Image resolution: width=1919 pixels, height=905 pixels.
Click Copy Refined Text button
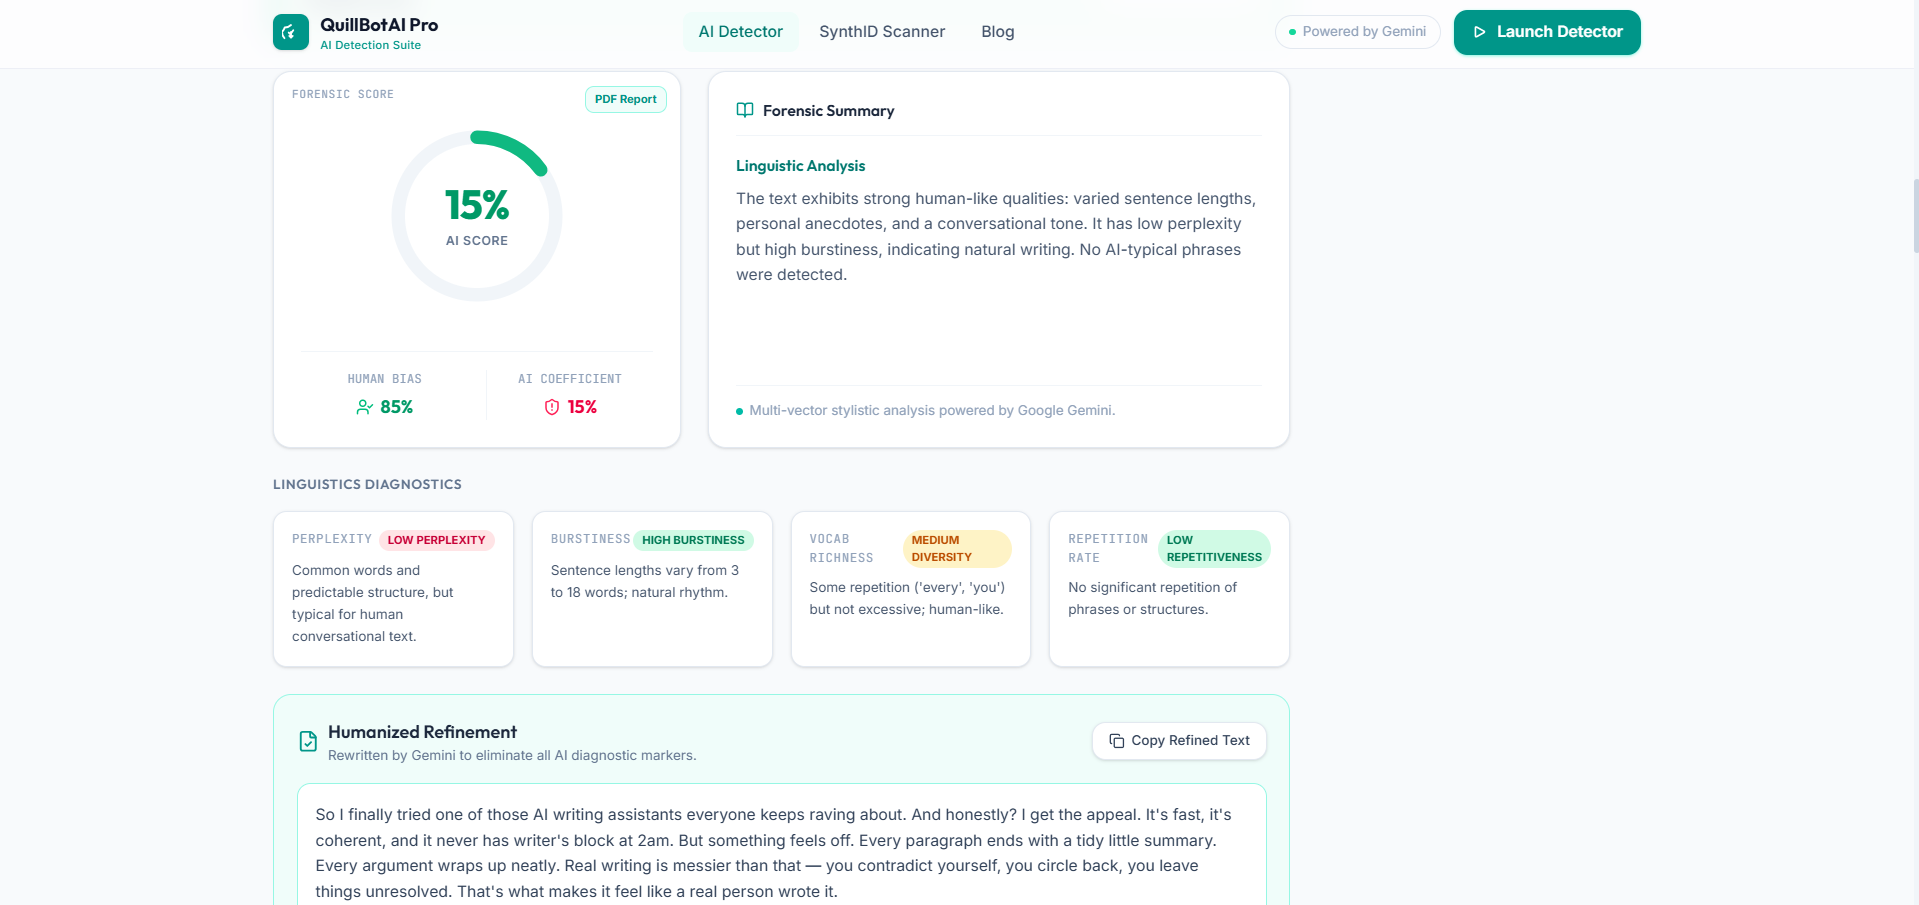[1180, 741]
